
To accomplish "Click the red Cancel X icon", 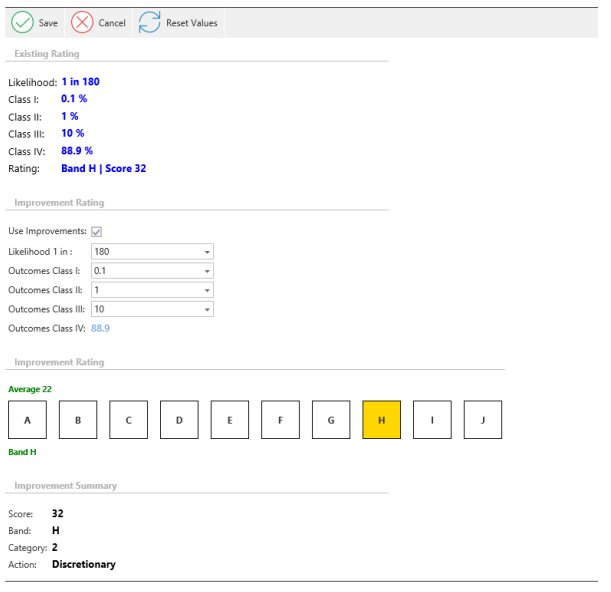I will pyautogui.click(x=83, y=23).
